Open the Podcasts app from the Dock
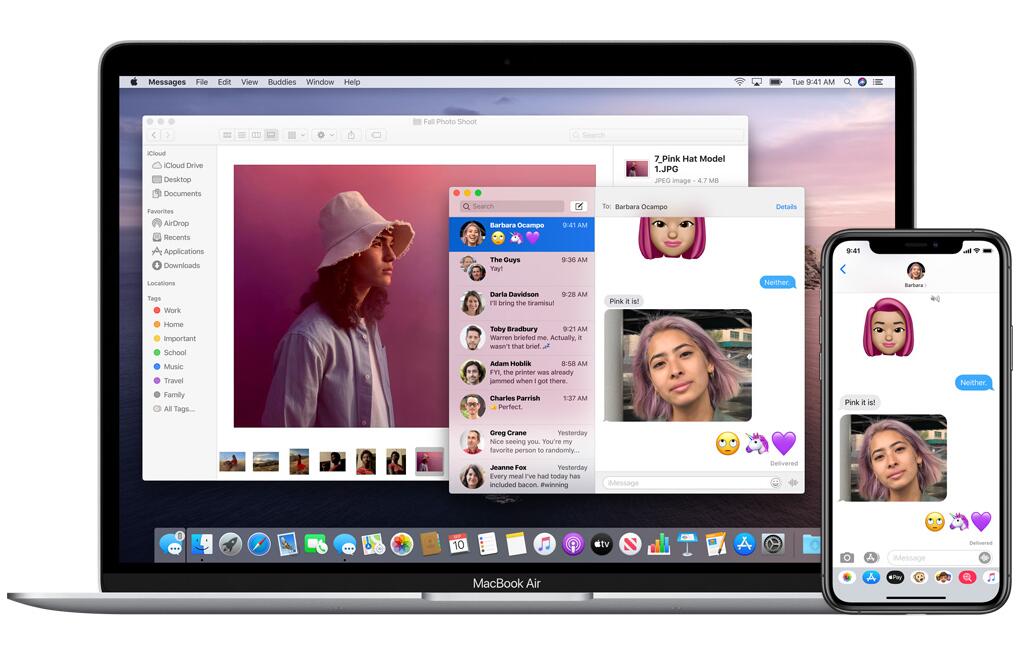The image size is (1019, 651). [x=573, y=544]
